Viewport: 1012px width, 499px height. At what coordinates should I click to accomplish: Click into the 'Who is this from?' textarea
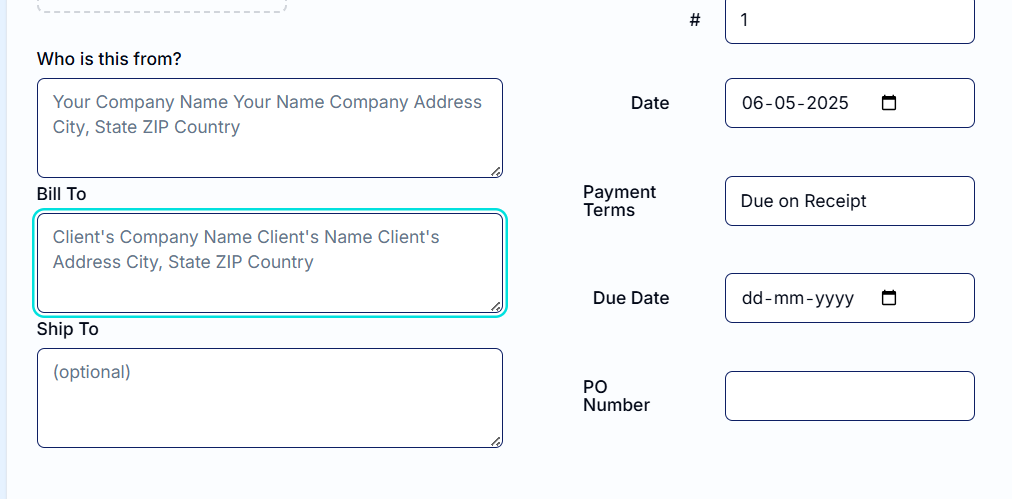point(270,128)
